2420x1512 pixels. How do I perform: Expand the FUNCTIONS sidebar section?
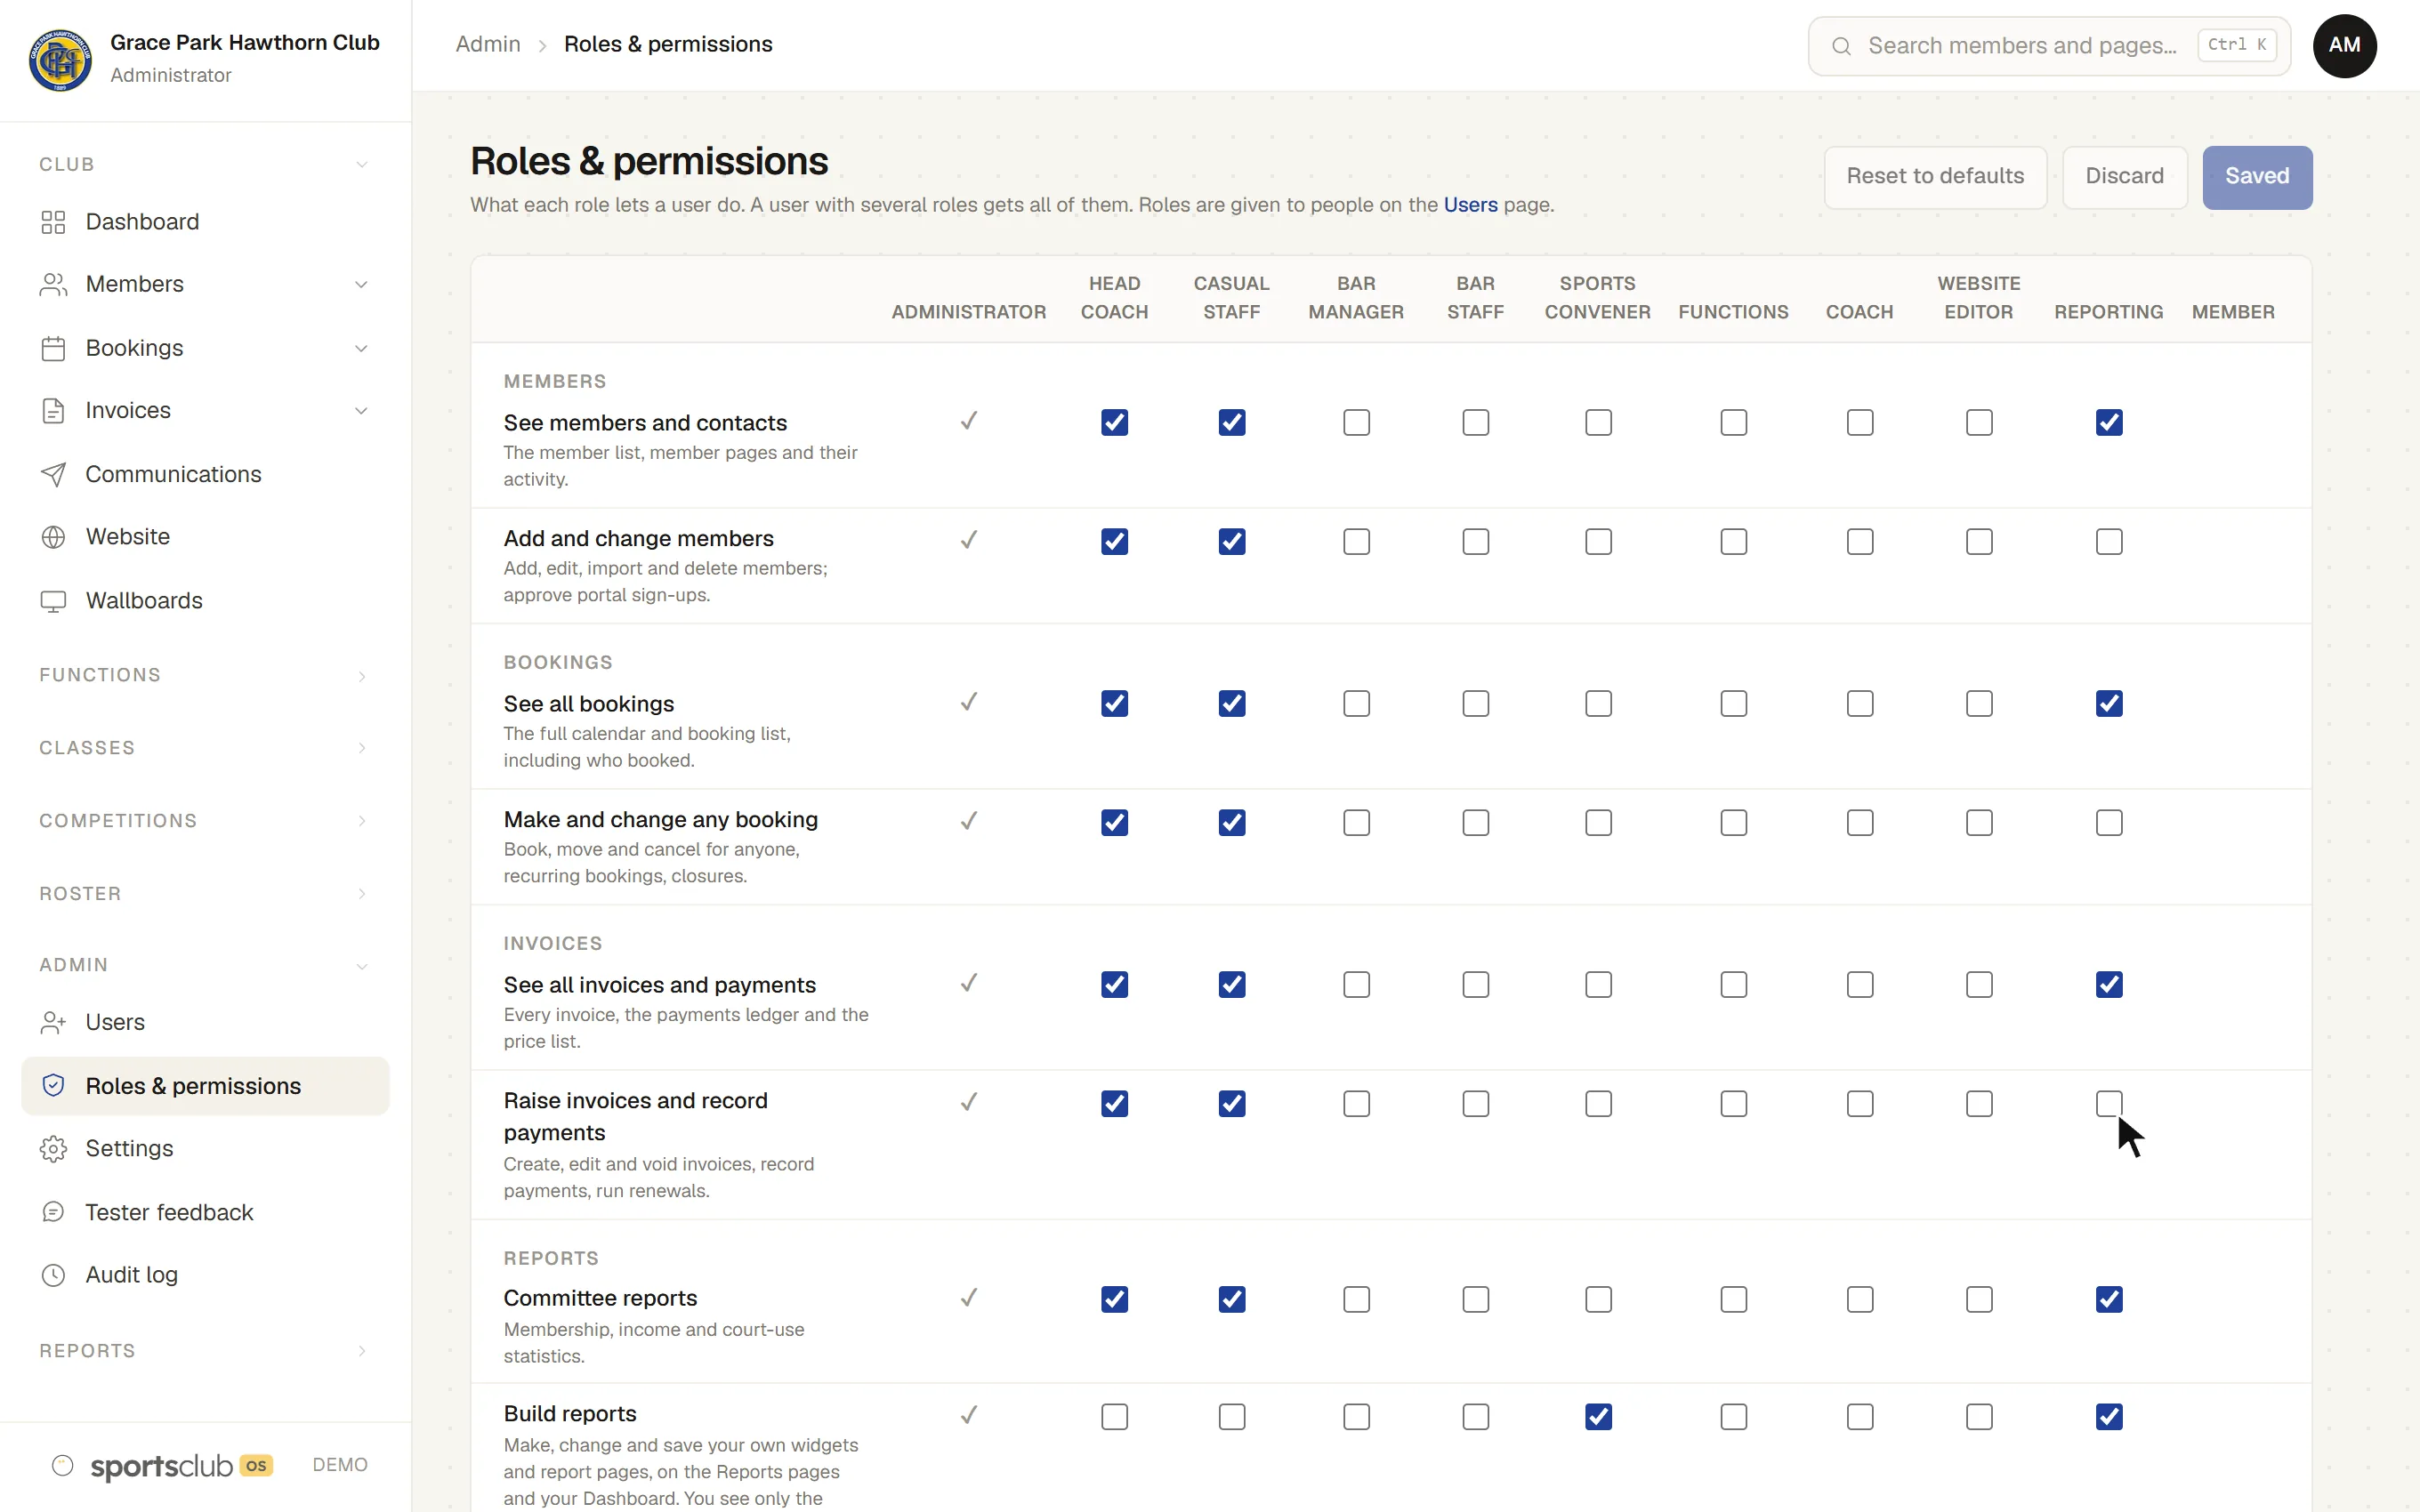[204, 676]
